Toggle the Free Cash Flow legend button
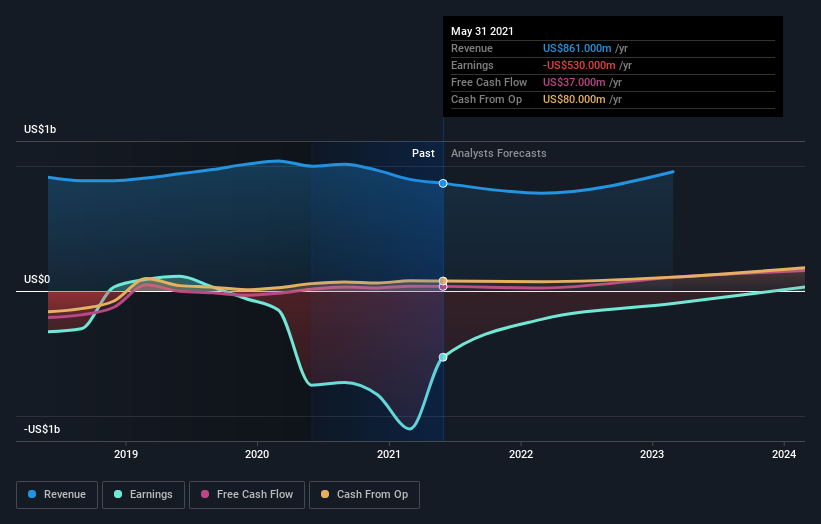Image resolution: width=821 pixels, height=524 pixels. pyautogui.click(x=247, y=495)
